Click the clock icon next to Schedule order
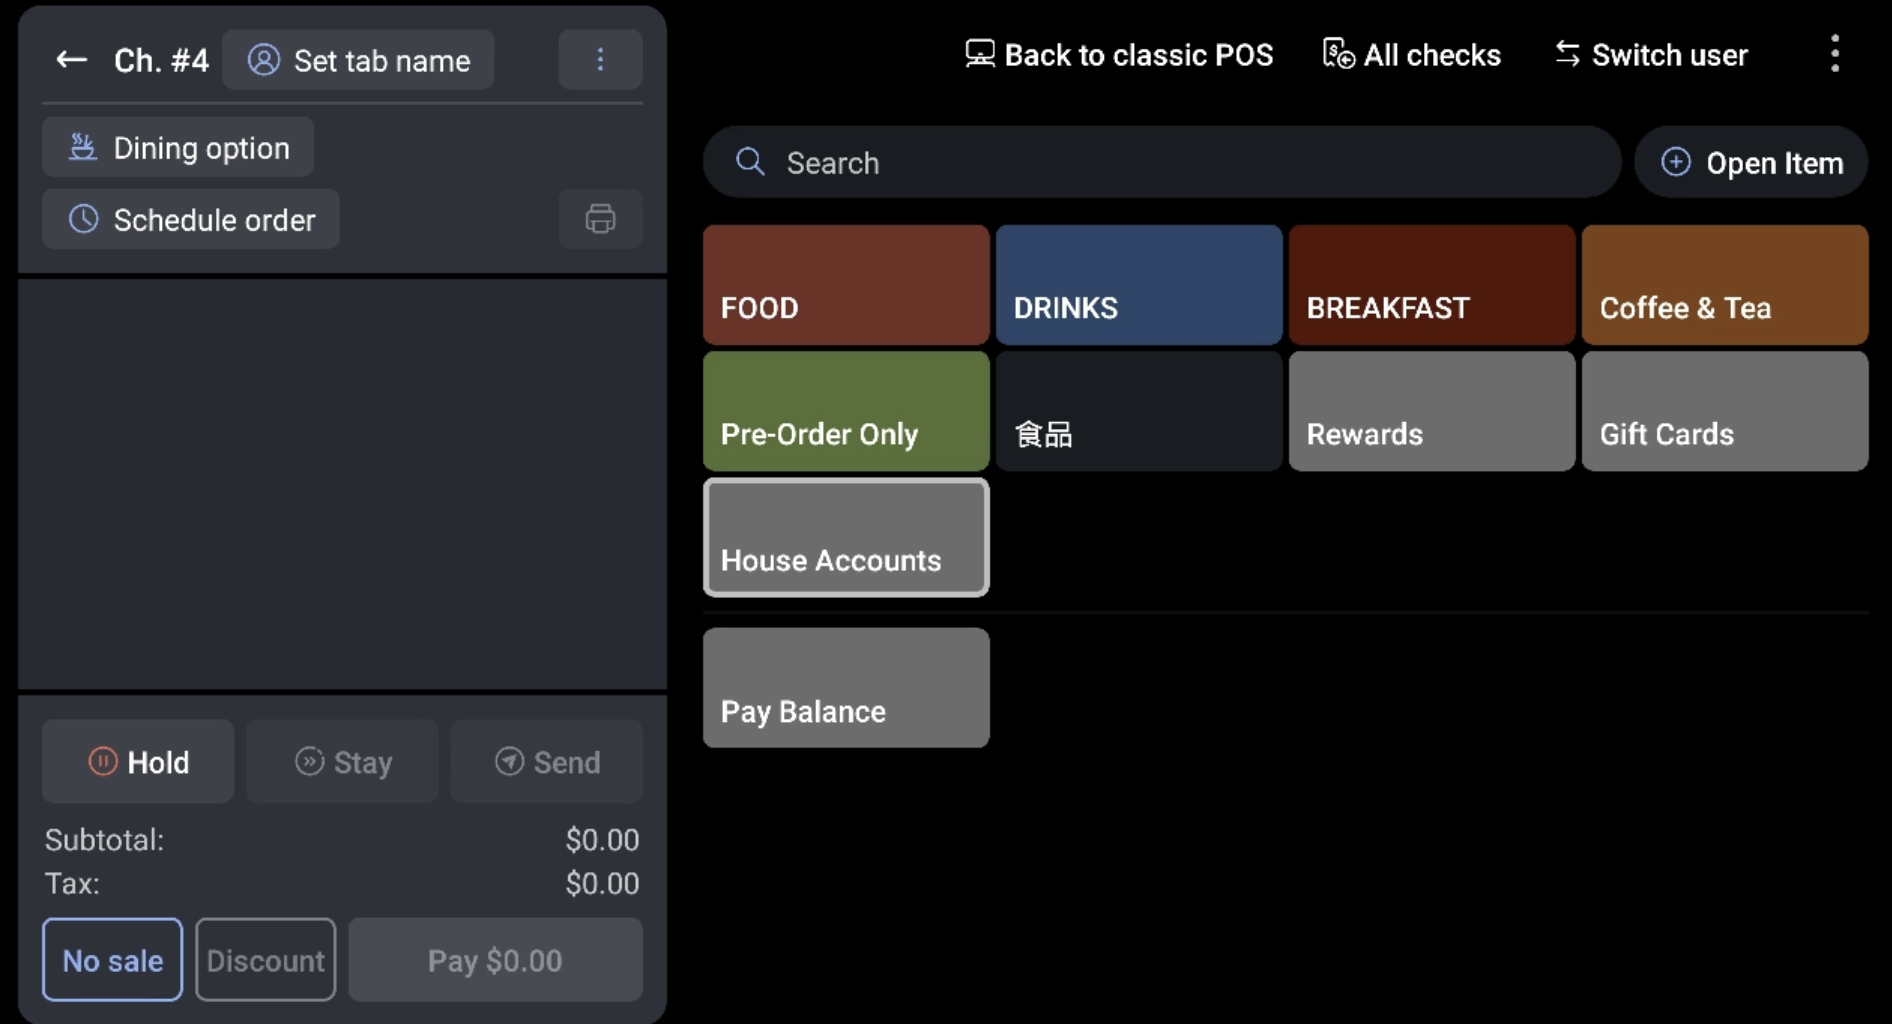The image size is (1892, 1024). (x=83, y=219)
